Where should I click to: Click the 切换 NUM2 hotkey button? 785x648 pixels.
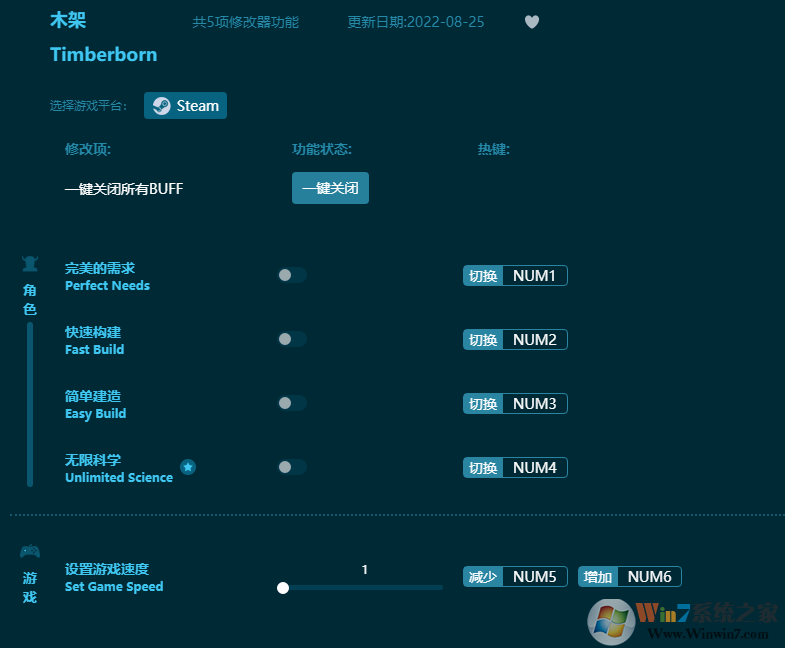[515, 340]
